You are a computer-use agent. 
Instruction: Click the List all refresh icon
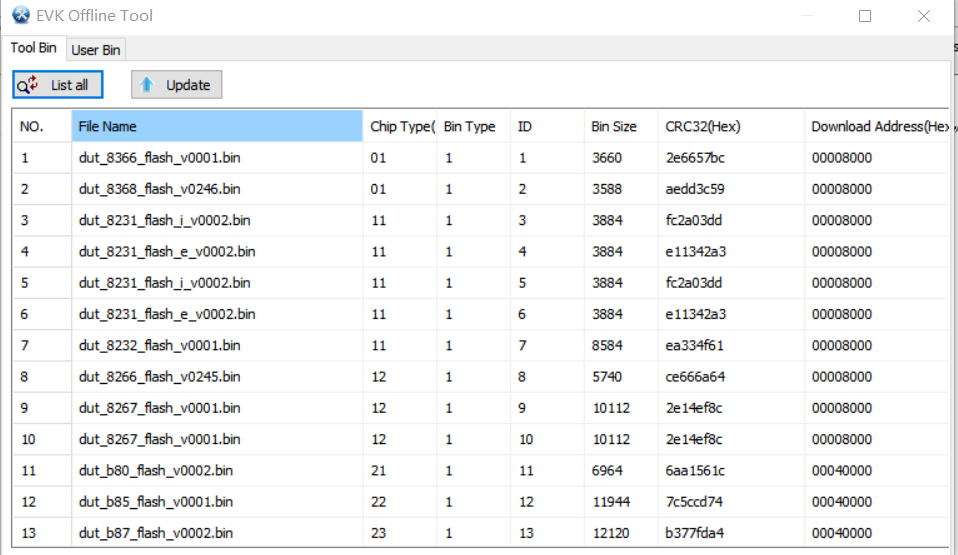coord(27,85)
